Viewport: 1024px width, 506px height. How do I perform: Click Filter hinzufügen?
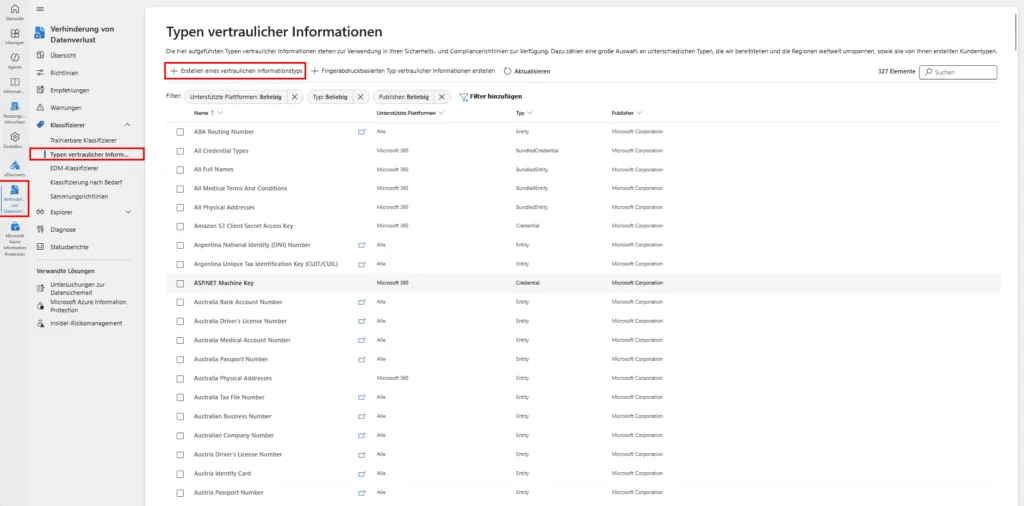(490, 97)
